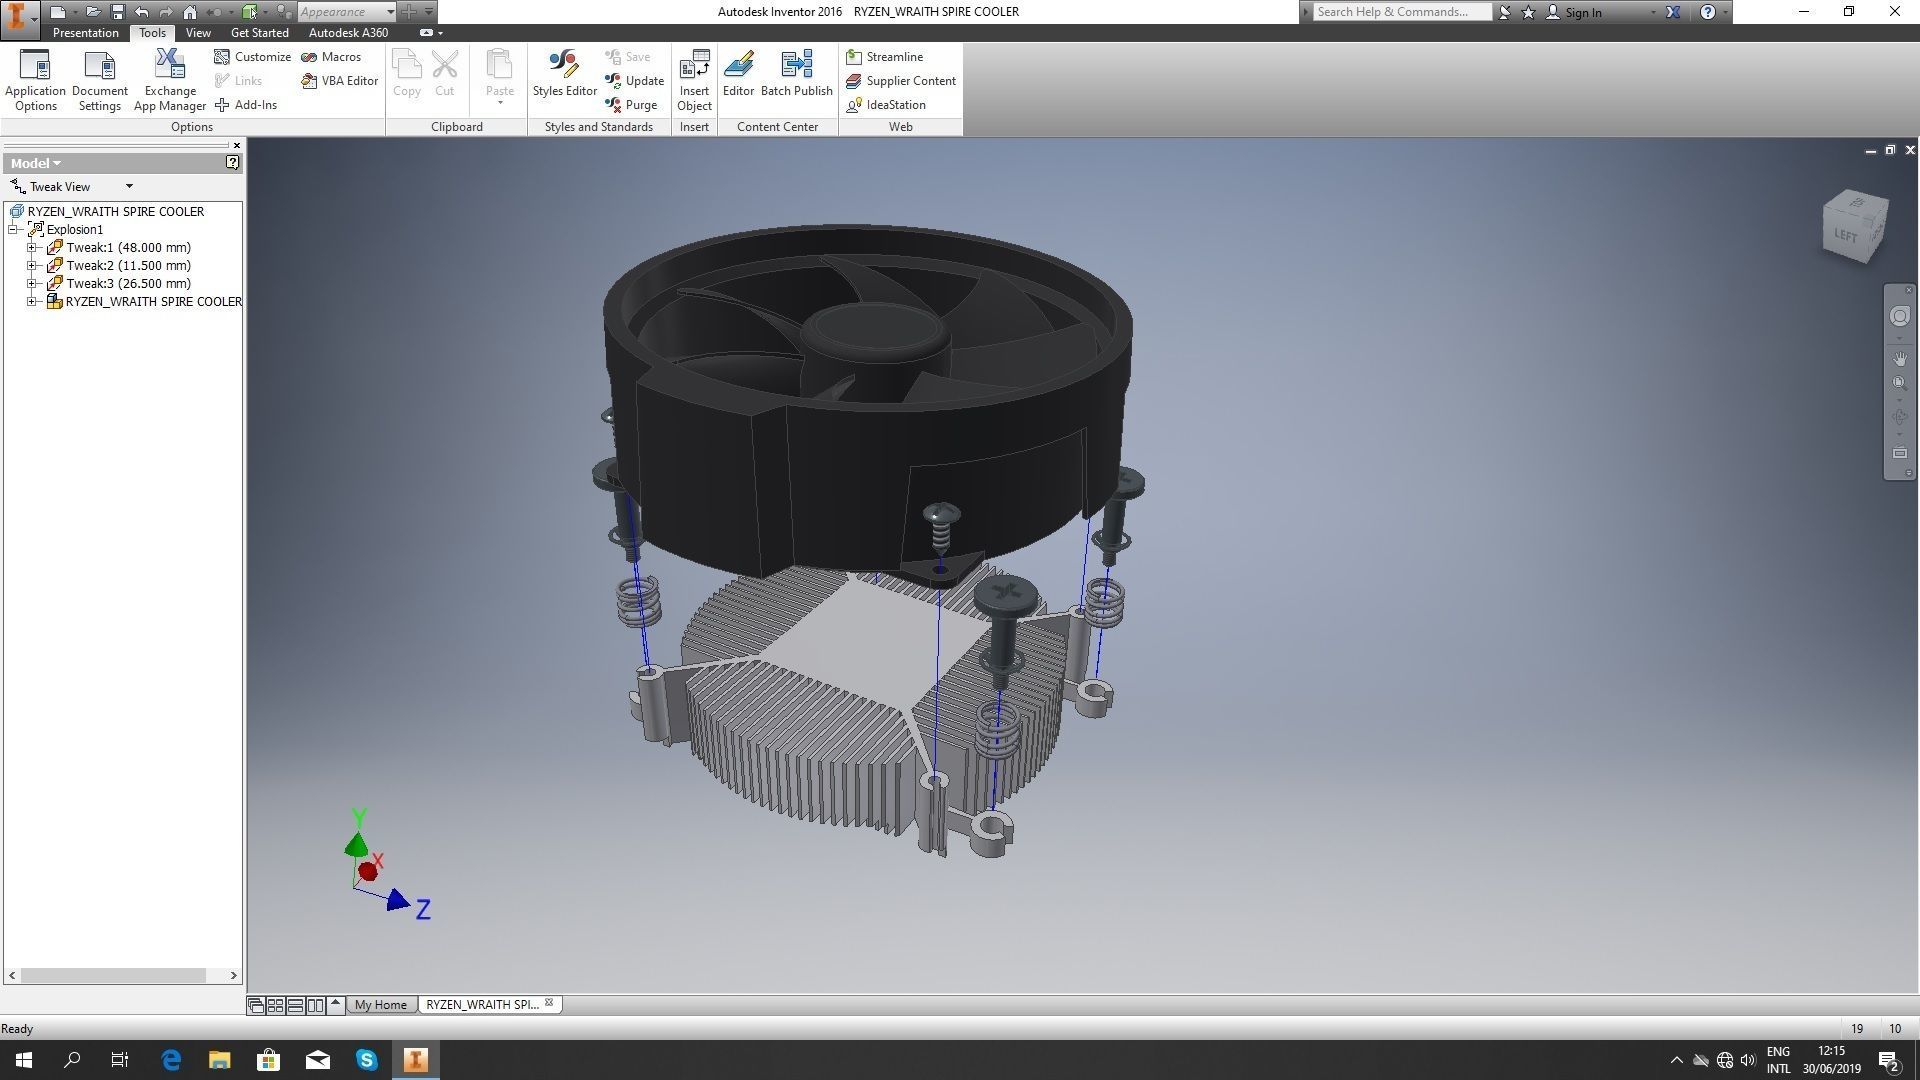Close the Model browser panel
The width and height of the screenshot is (1920, 1080).
coord(237,146)
